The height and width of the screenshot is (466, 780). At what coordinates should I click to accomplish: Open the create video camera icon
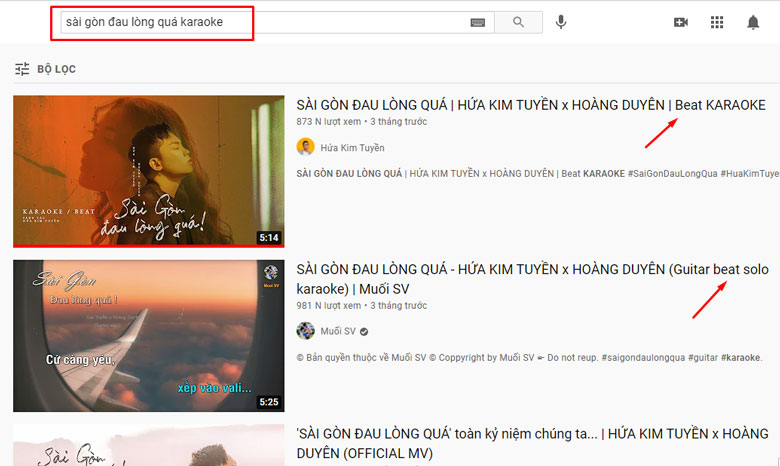pos(681,22)
